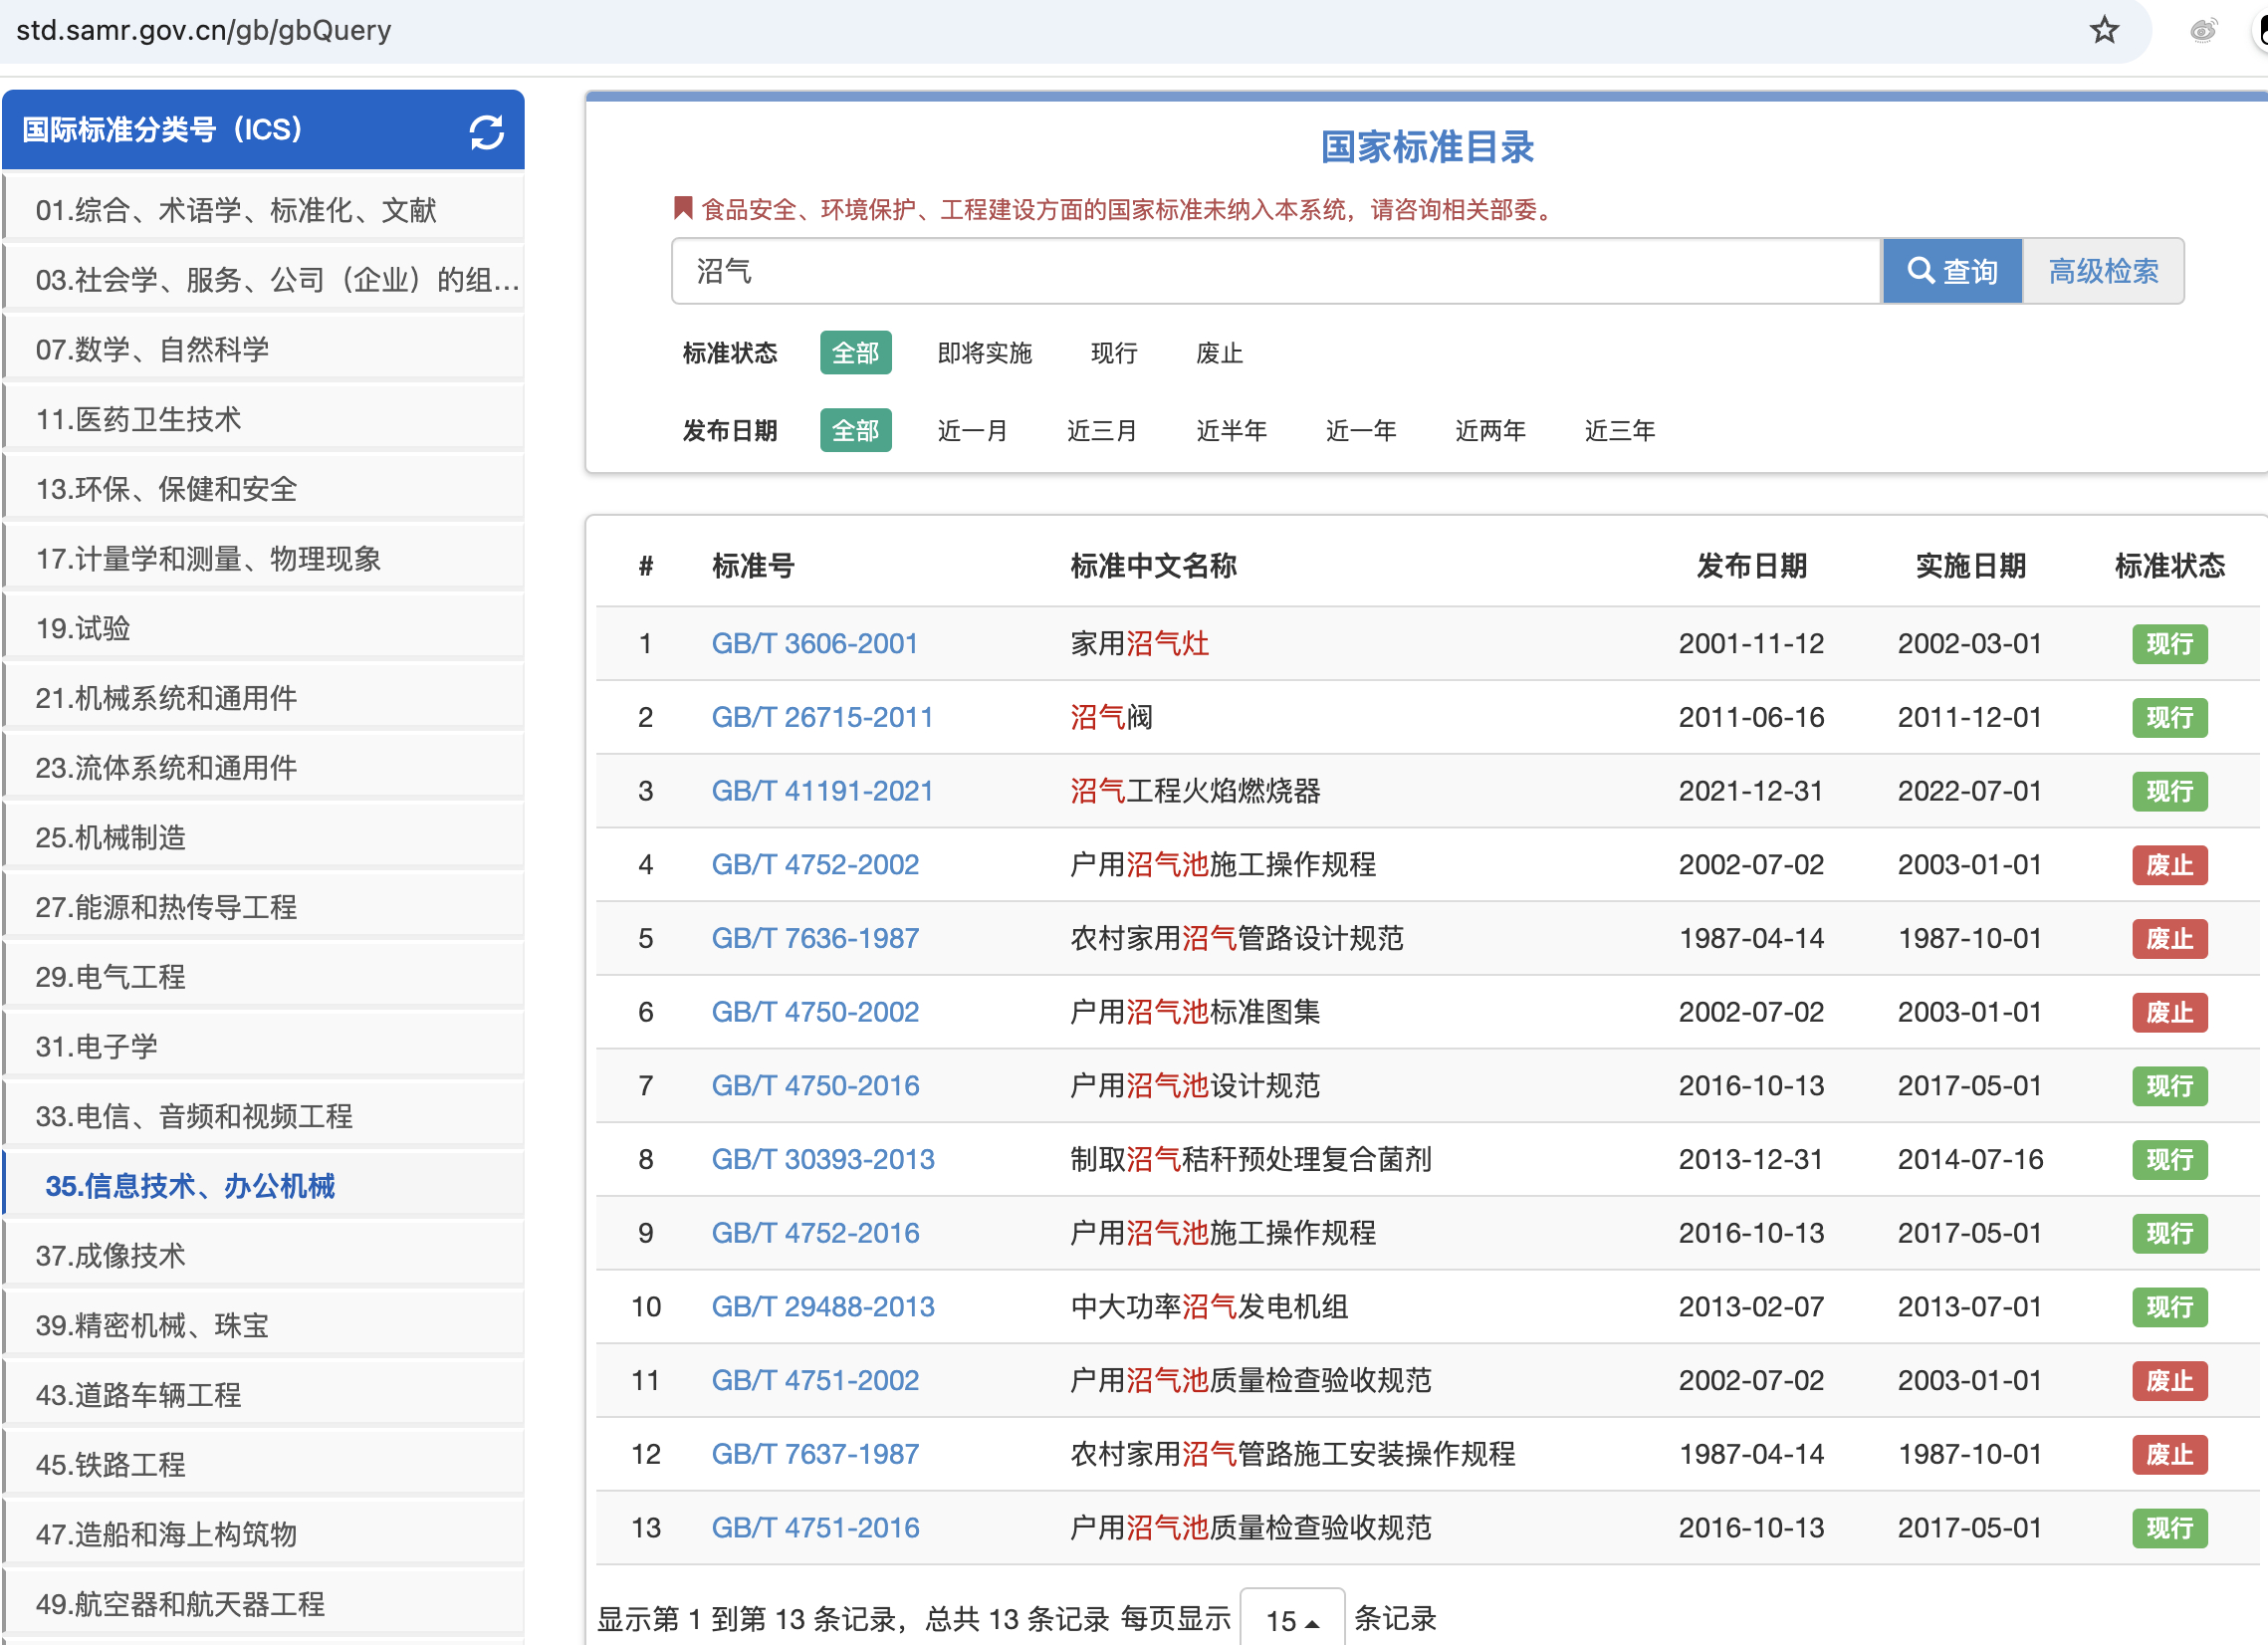Filter publish date to 近半年
This screenshot has width=2268, height=1645.
click(x=1231, y=430)
